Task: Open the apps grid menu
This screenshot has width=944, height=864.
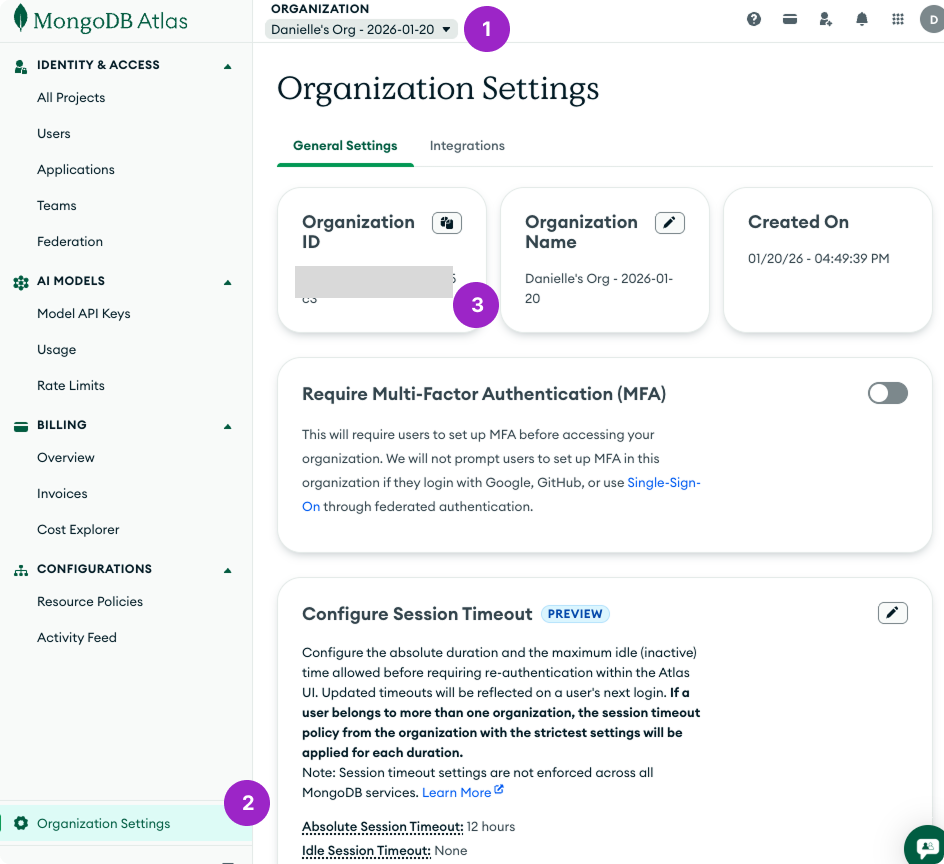Action: coord(898,19)
